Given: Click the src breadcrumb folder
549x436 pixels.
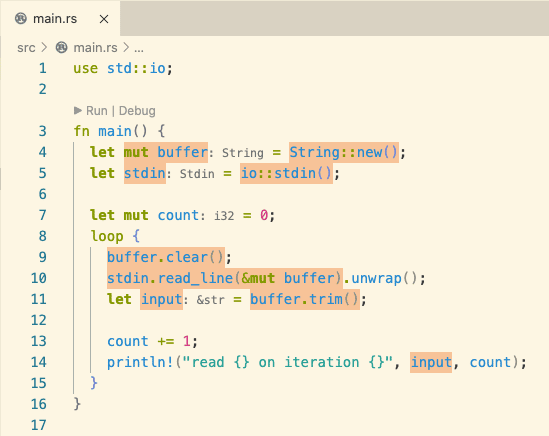Looking at the screenshot, I should tap(26, 48).
